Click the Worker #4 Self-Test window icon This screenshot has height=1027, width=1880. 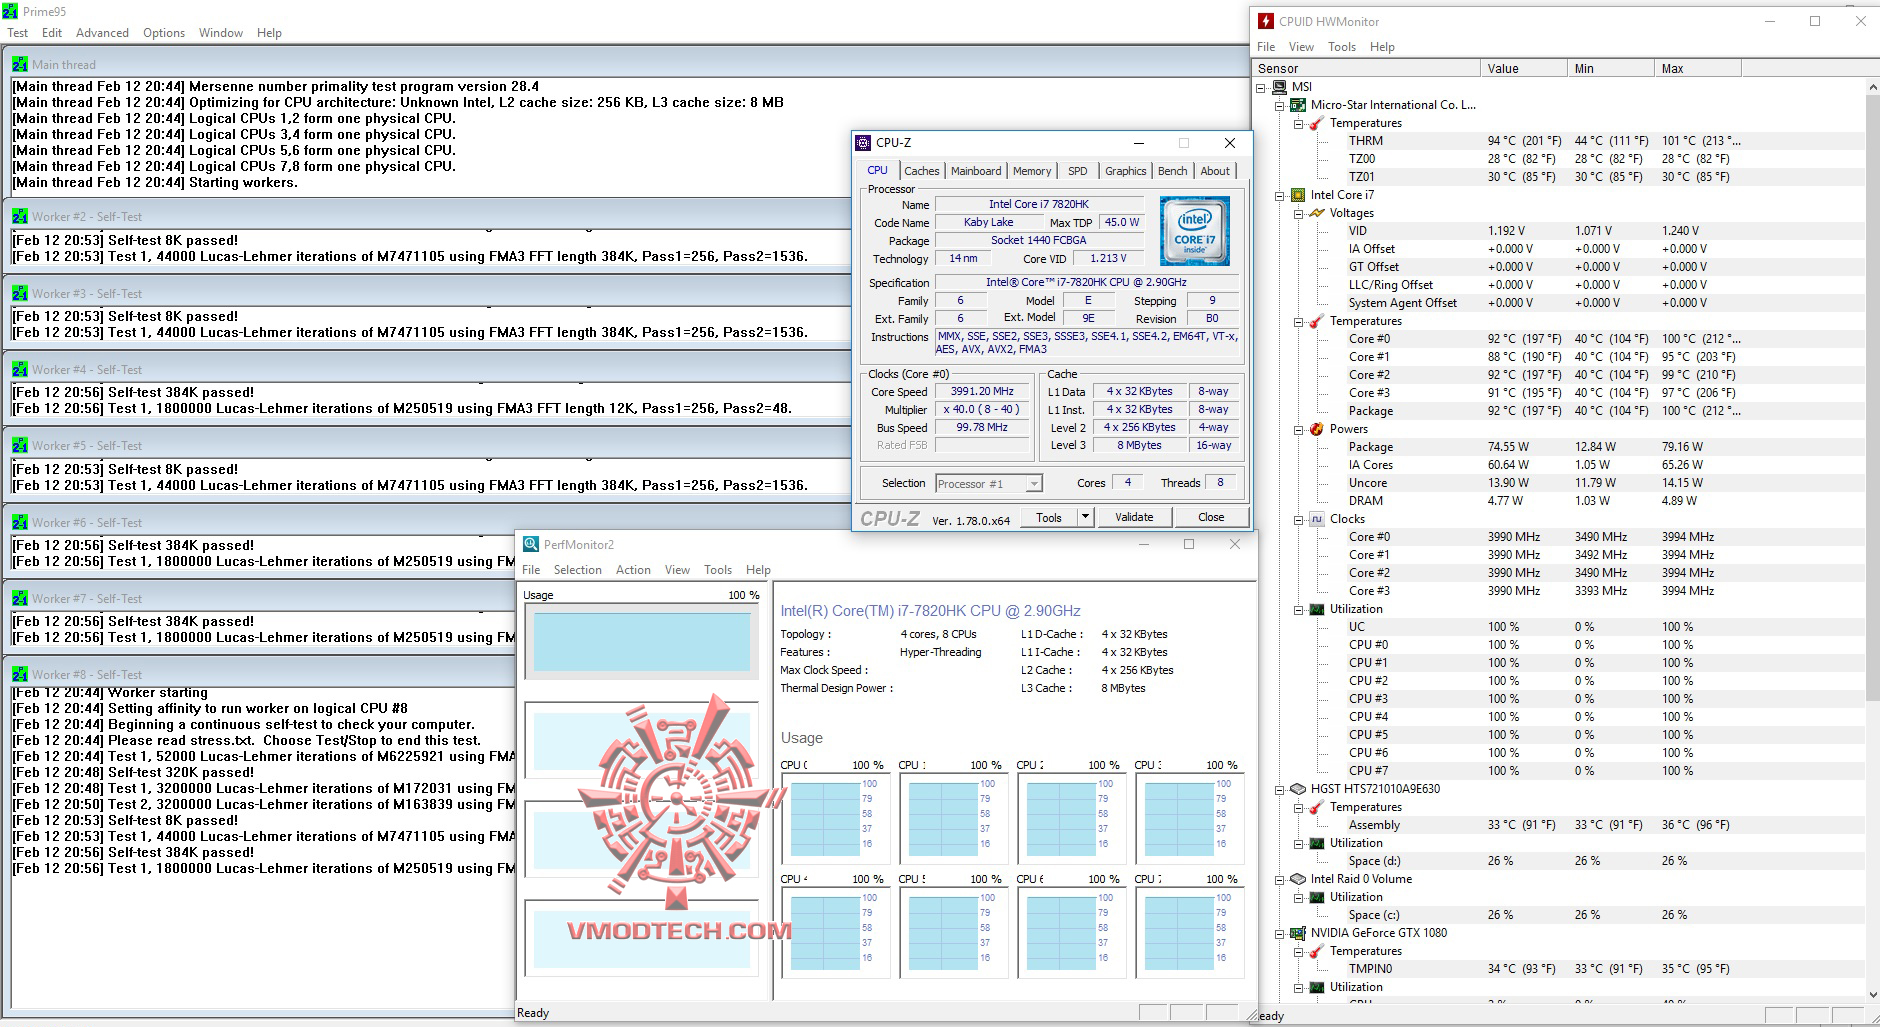pyautogui.click(x=20, y=369)
